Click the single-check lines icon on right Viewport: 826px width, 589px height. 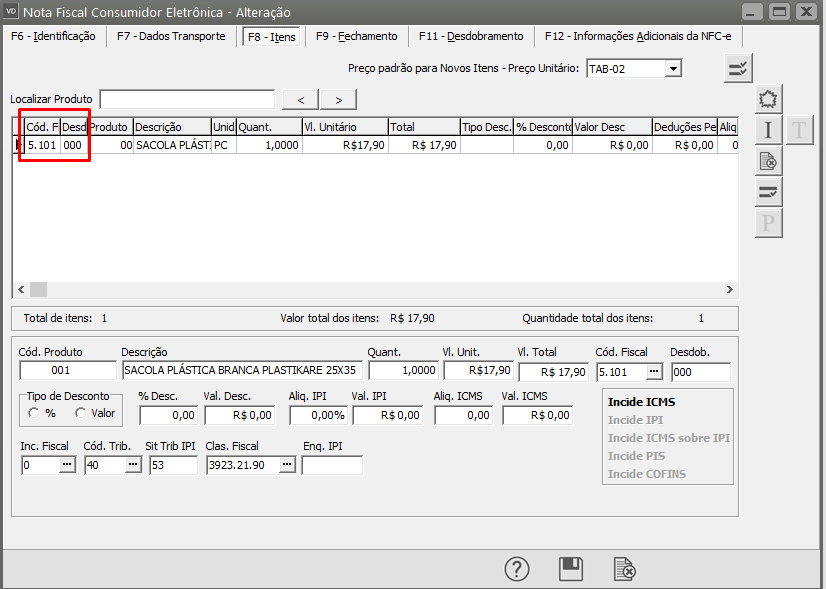768,191
